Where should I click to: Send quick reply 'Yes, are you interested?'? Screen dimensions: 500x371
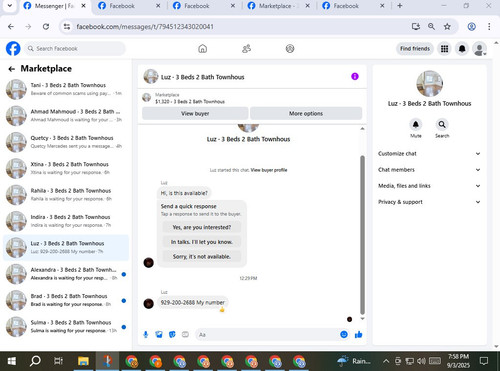[202, 227]
